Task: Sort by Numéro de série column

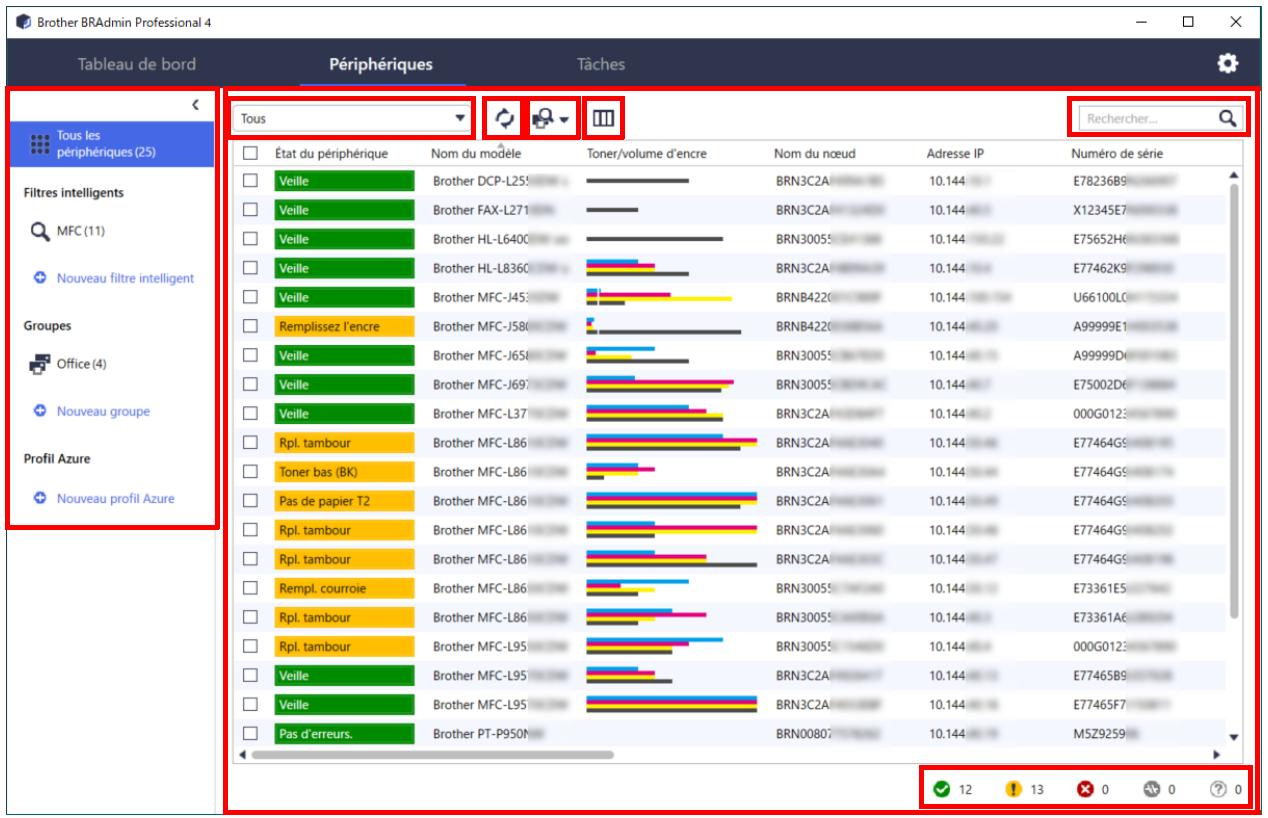Action: coord(1116,154)
